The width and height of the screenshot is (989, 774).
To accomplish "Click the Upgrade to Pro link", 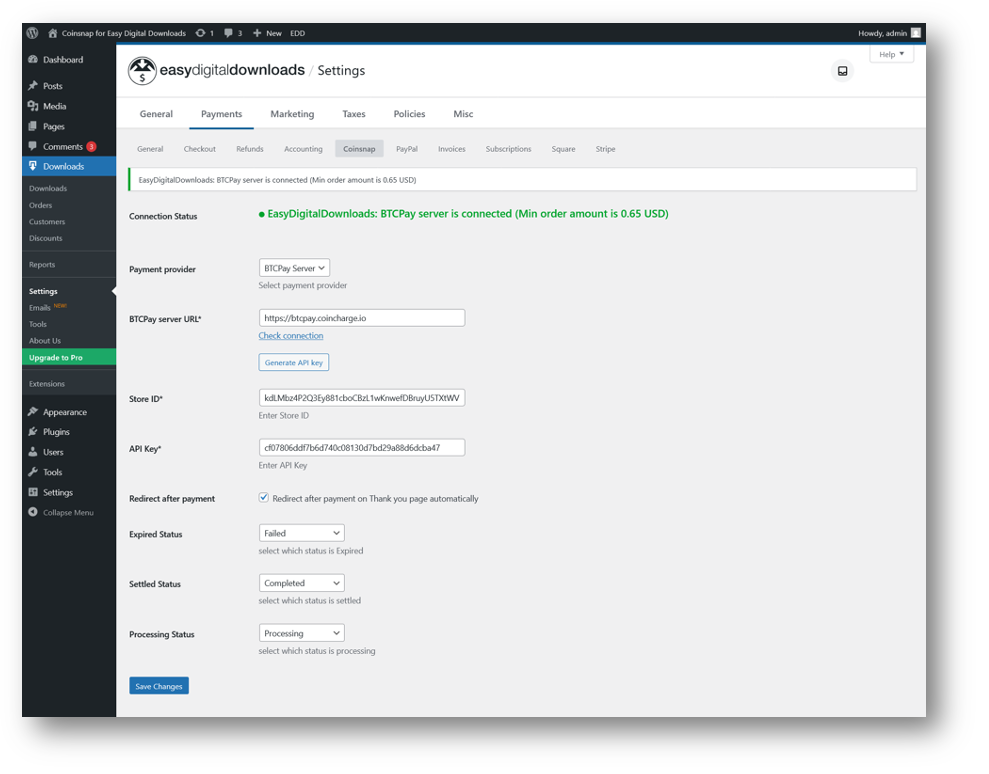I will 69,357.
